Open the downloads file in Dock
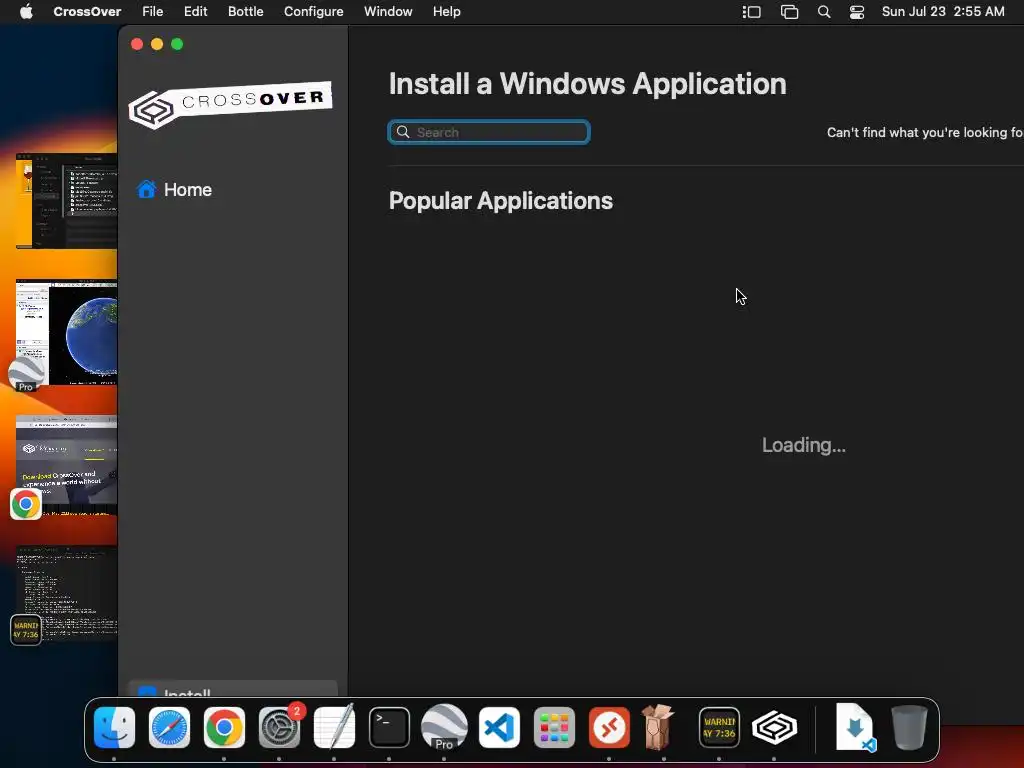Viewport: 1024px width, 768px height. point(856,728)
